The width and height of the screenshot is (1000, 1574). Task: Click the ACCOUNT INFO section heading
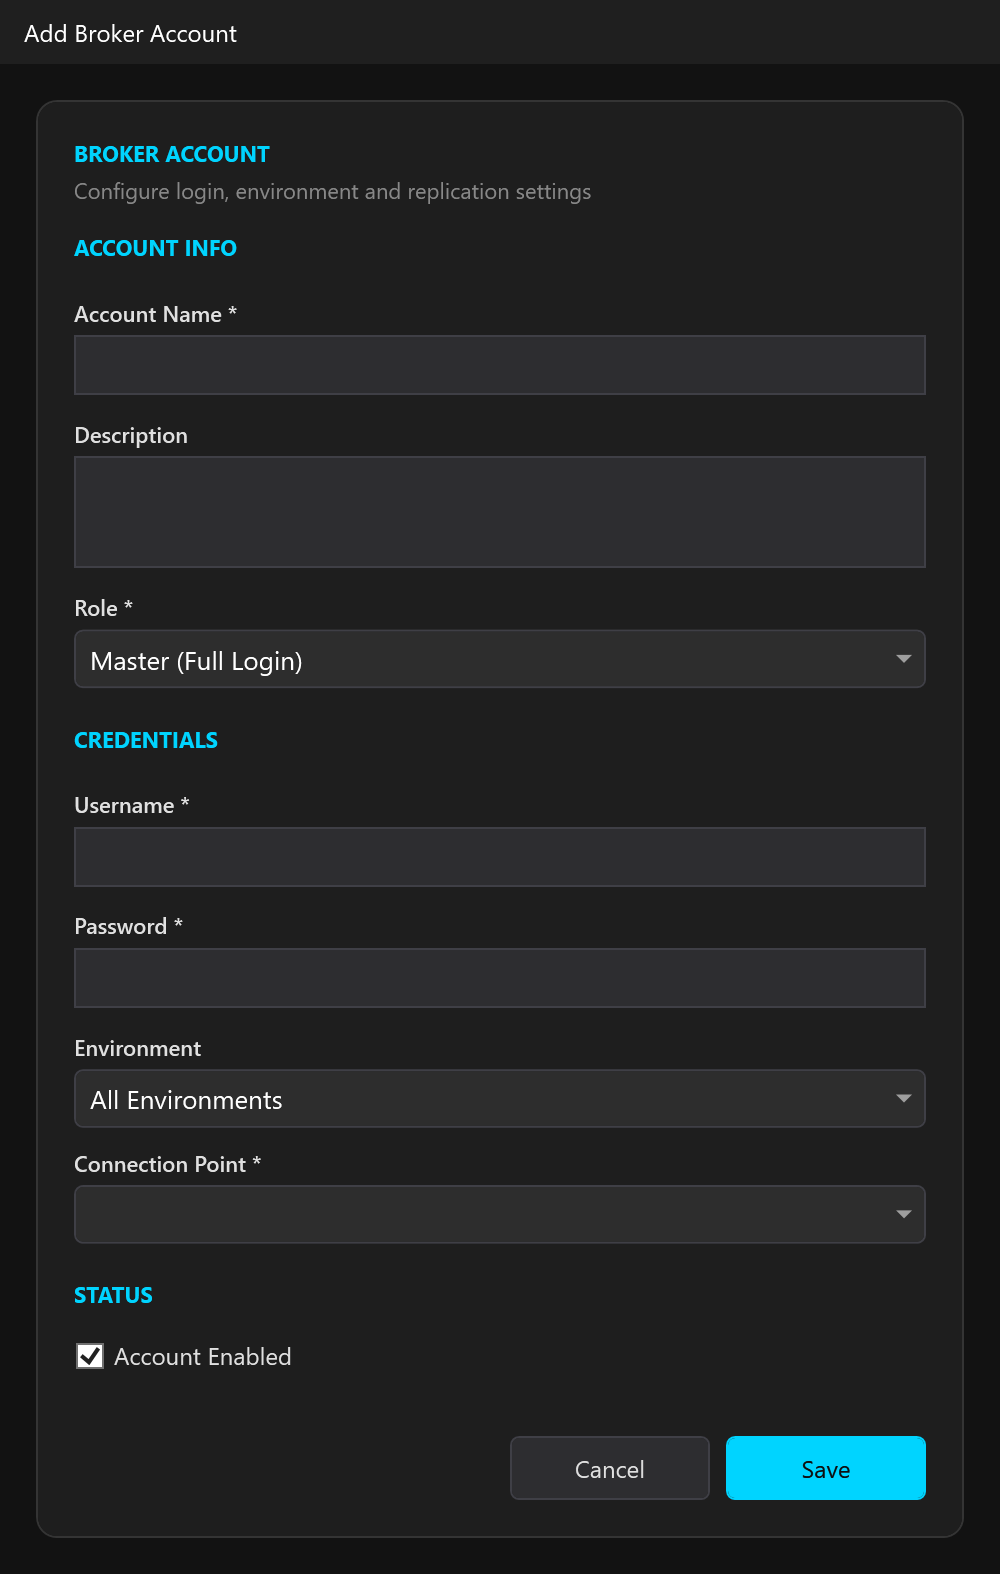tap(156, 248)
